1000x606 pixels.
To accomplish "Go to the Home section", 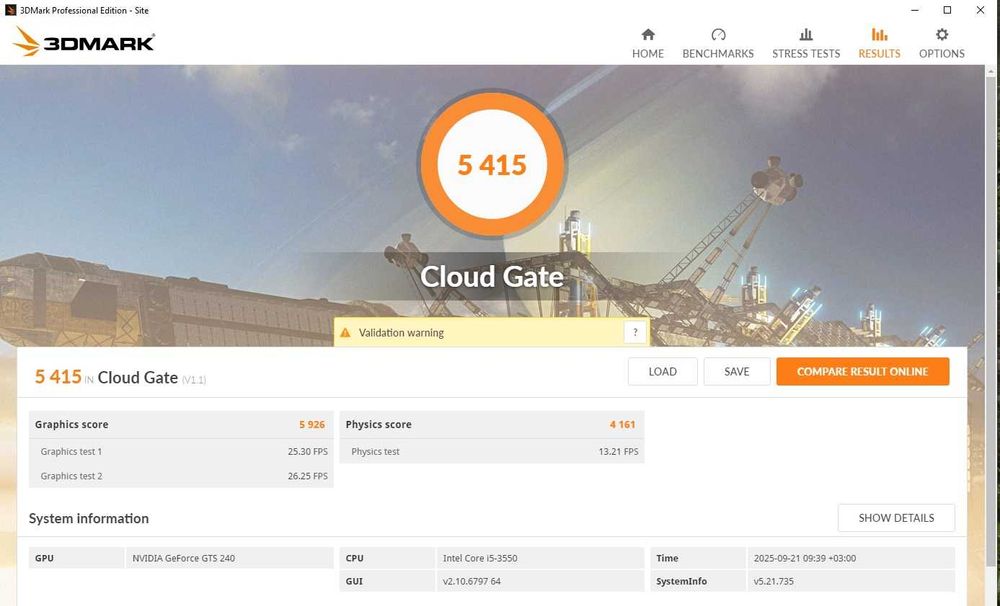I will 648,35.
